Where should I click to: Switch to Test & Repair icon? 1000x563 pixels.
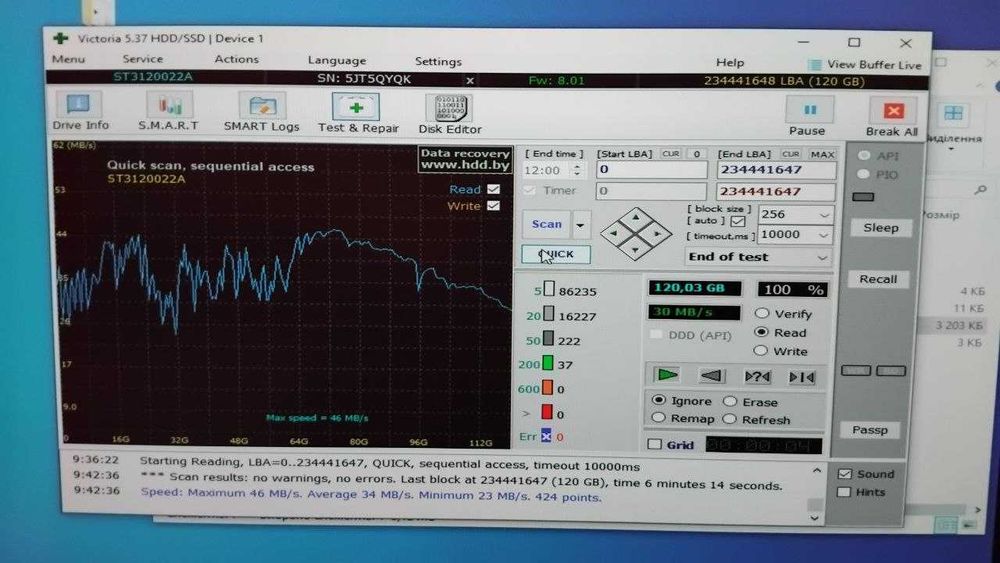tap(356, 107)
